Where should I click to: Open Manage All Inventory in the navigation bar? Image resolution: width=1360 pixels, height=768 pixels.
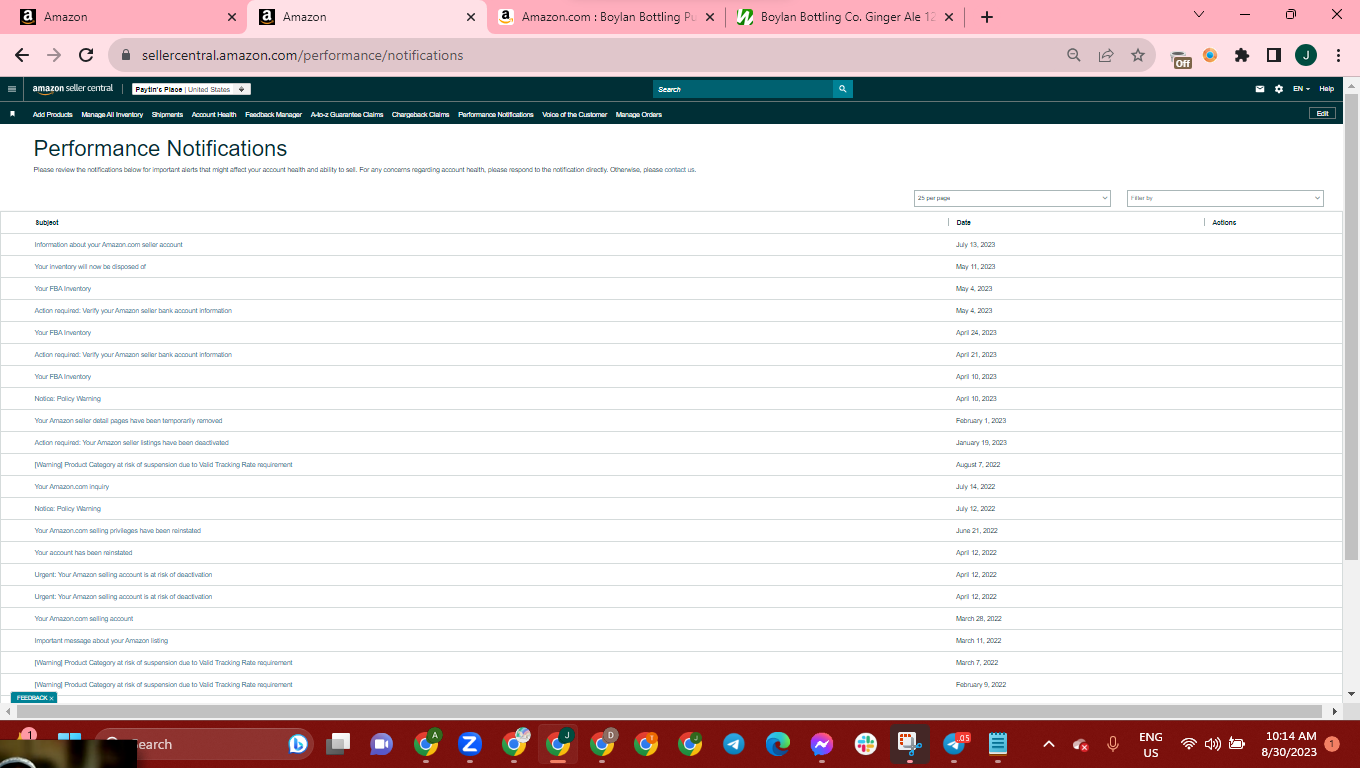click(112, 115)
